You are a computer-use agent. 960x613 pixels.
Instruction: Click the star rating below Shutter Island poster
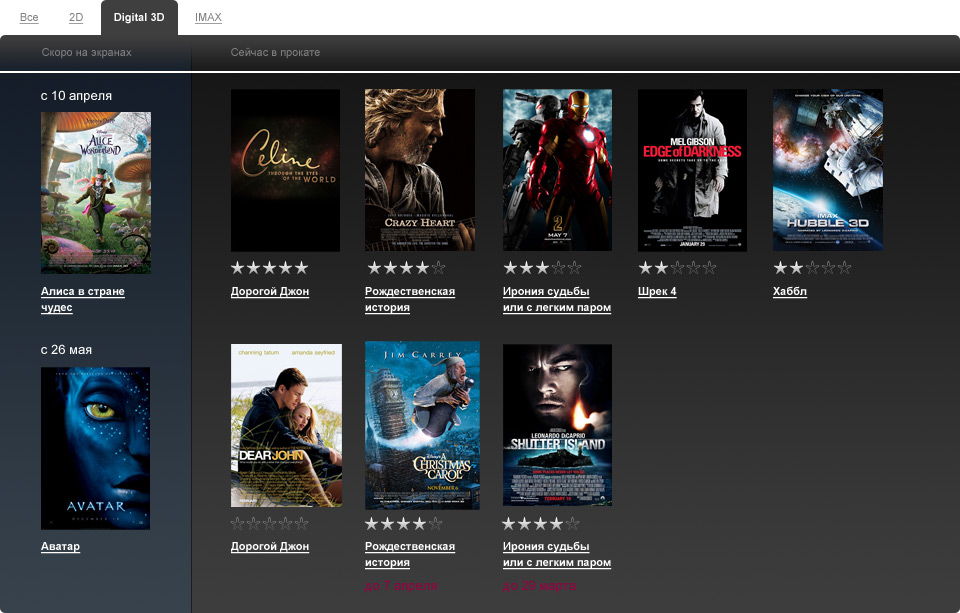tap(540, 524)
